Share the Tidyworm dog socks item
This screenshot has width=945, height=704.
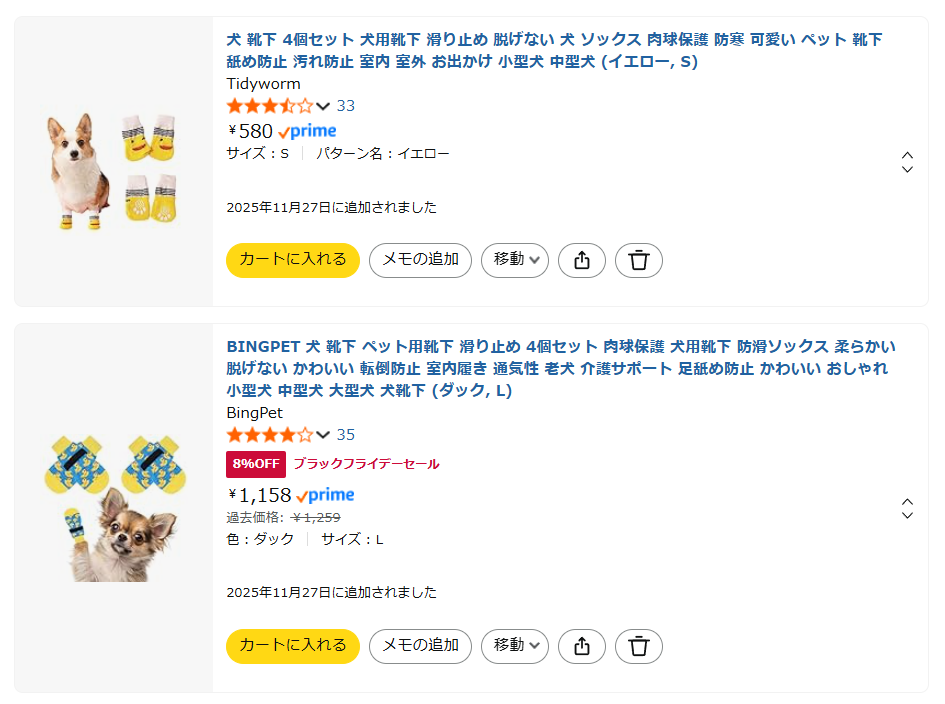click(582, 261)
